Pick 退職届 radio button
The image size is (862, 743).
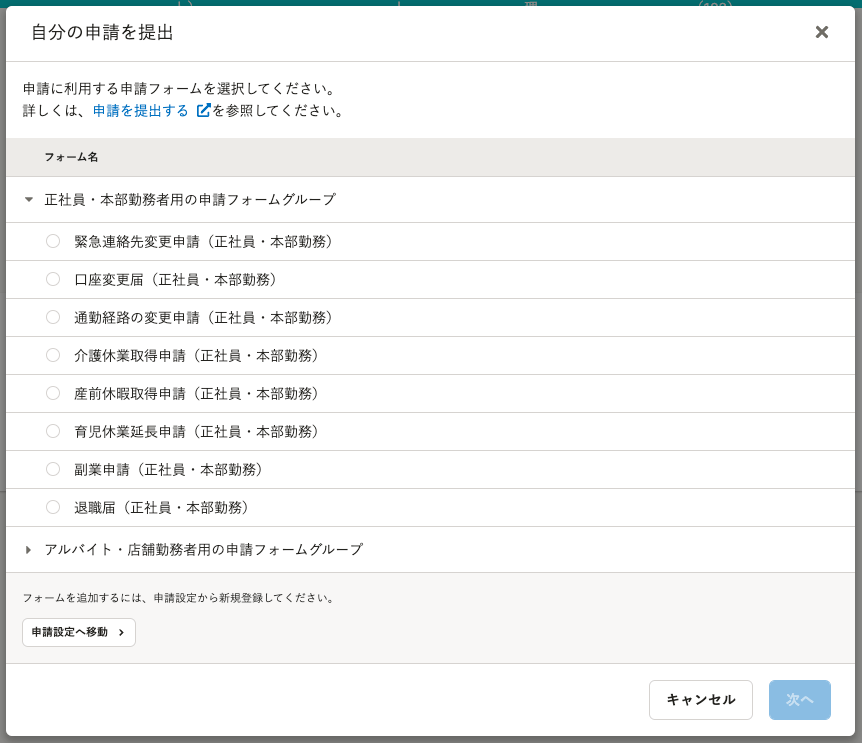(x=53, y=507)
